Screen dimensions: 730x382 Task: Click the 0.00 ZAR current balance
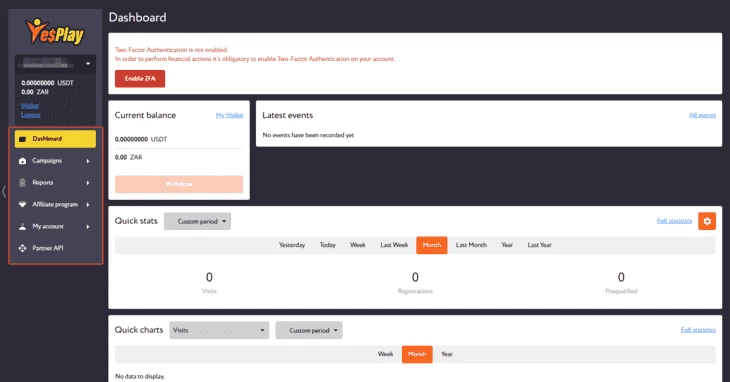tap(128, 157)
